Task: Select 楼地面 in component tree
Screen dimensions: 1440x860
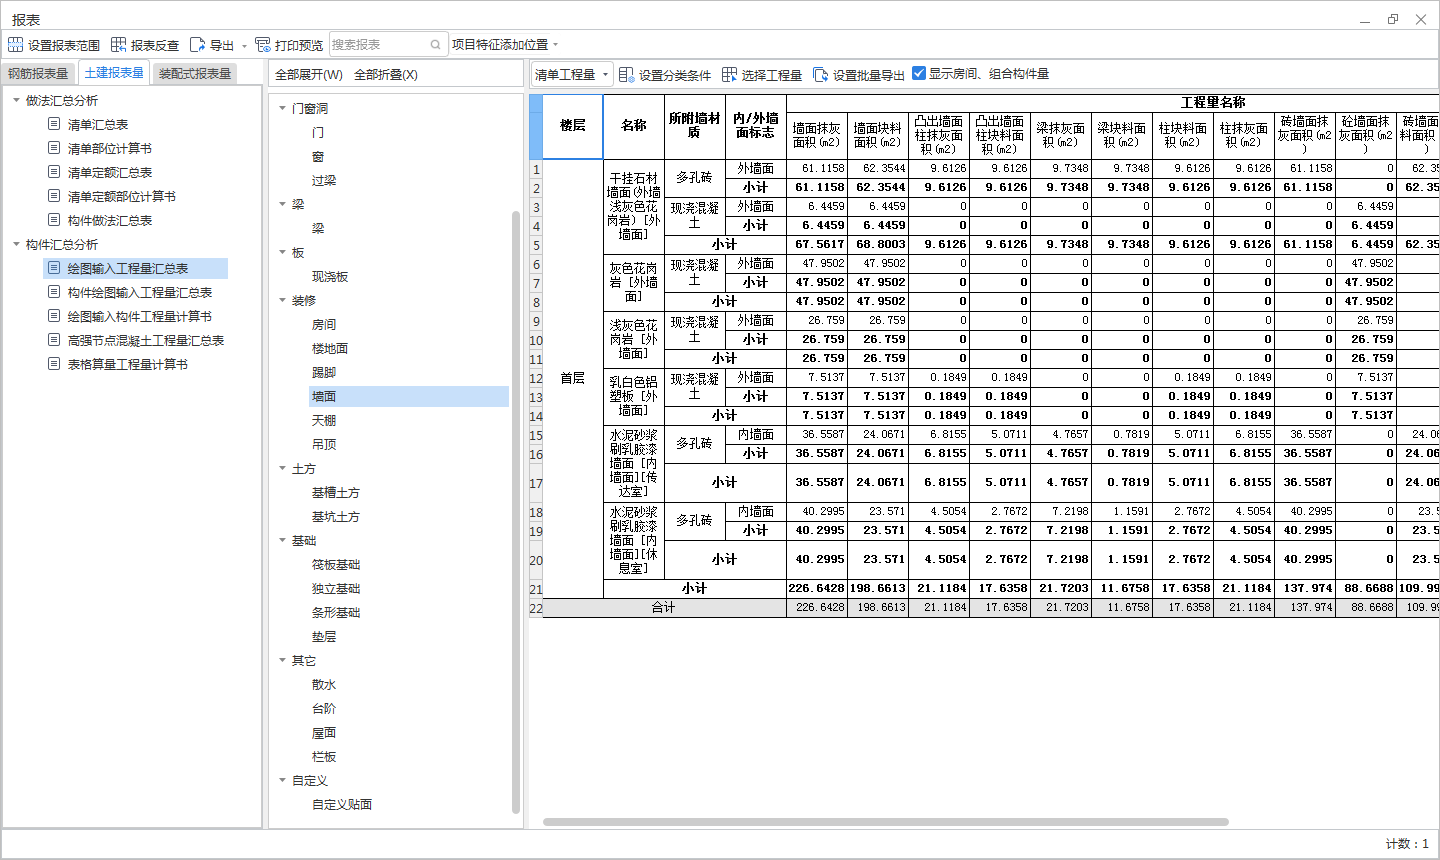Action: 330,349
